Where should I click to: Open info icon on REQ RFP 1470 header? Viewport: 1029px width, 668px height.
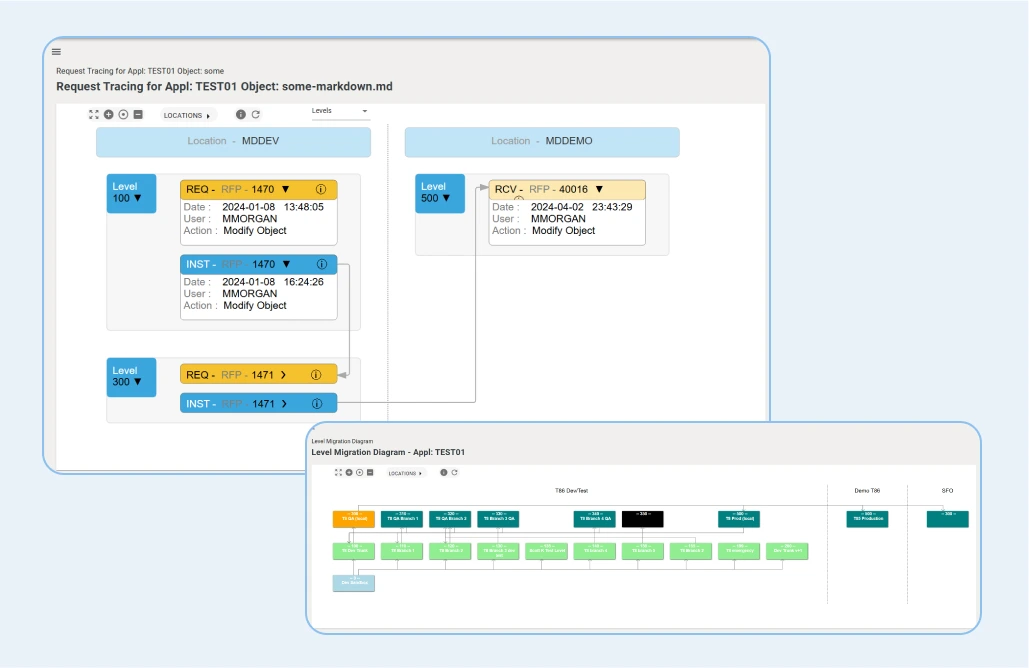[321, 189]
